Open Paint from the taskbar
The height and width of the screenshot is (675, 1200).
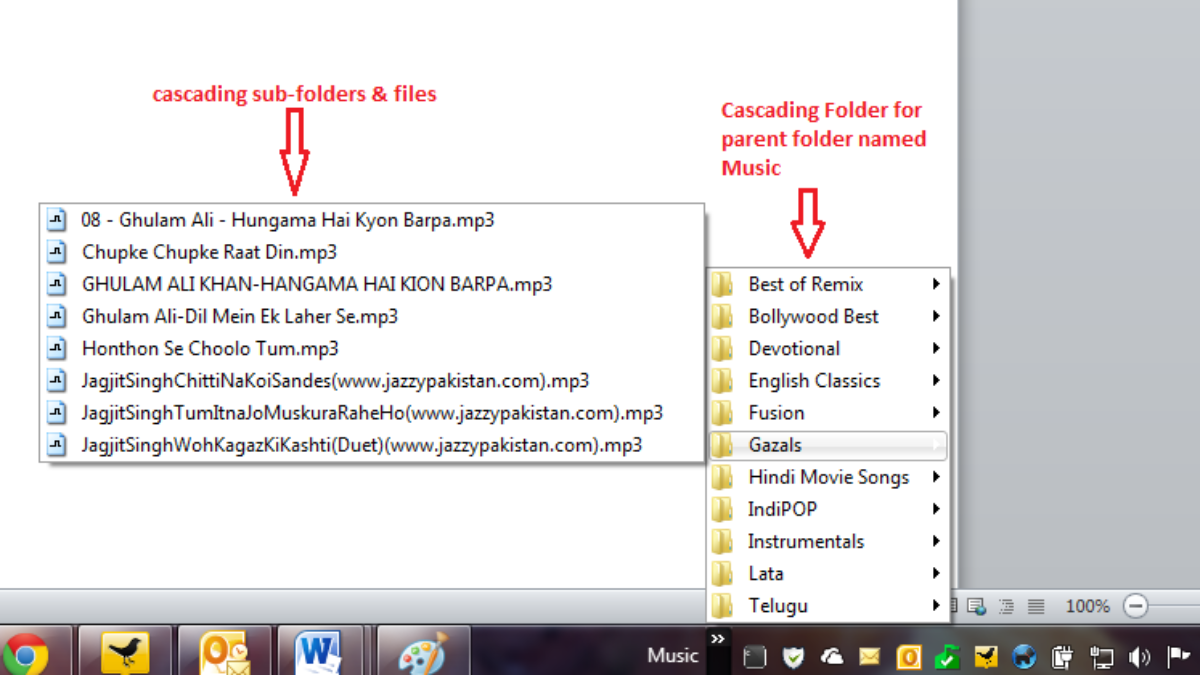tap(422, 650)
